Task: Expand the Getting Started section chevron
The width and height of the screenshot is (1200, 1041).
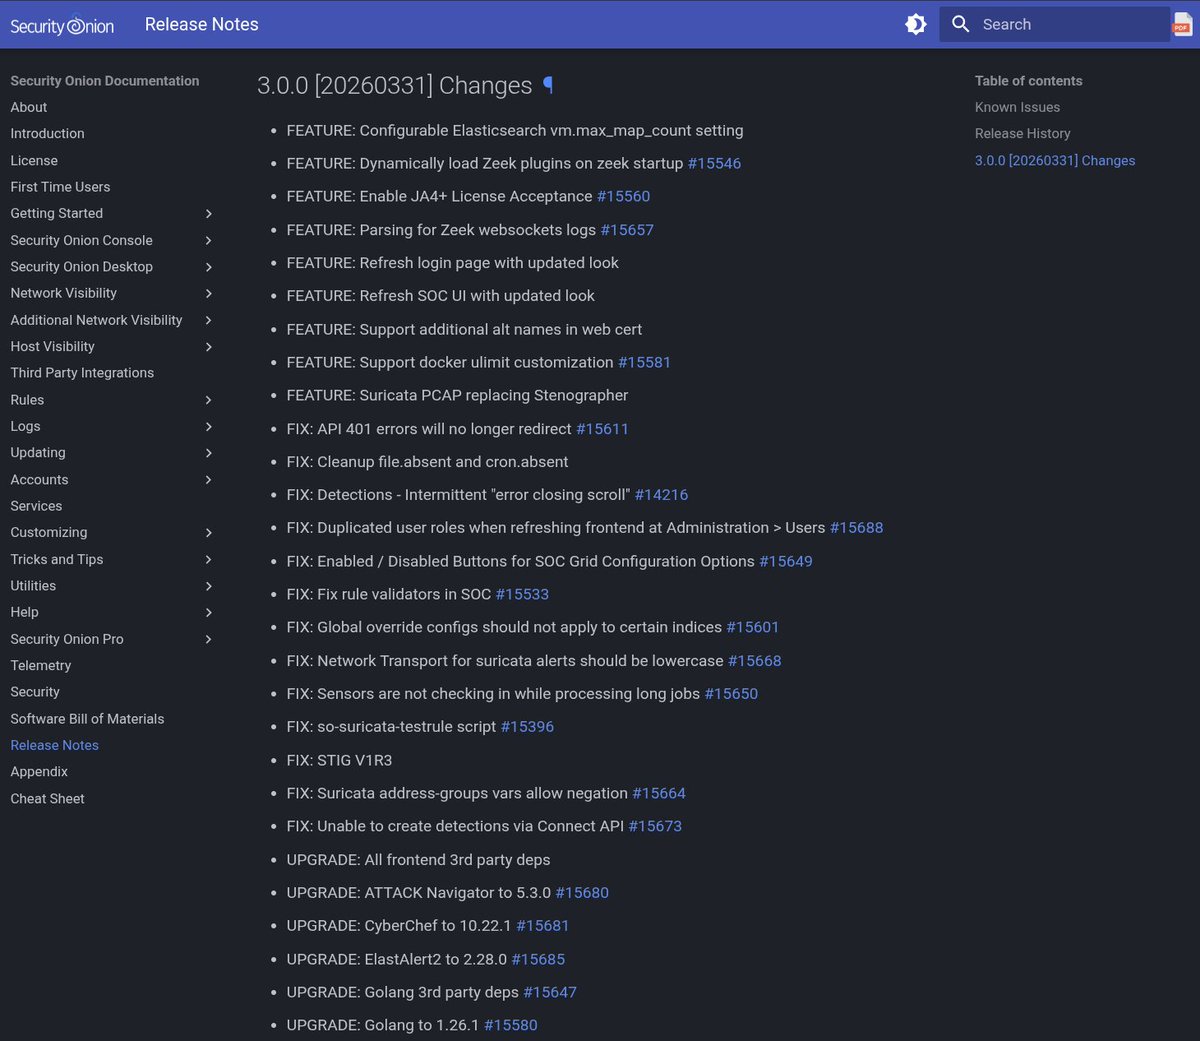Action: coord(208,214)
